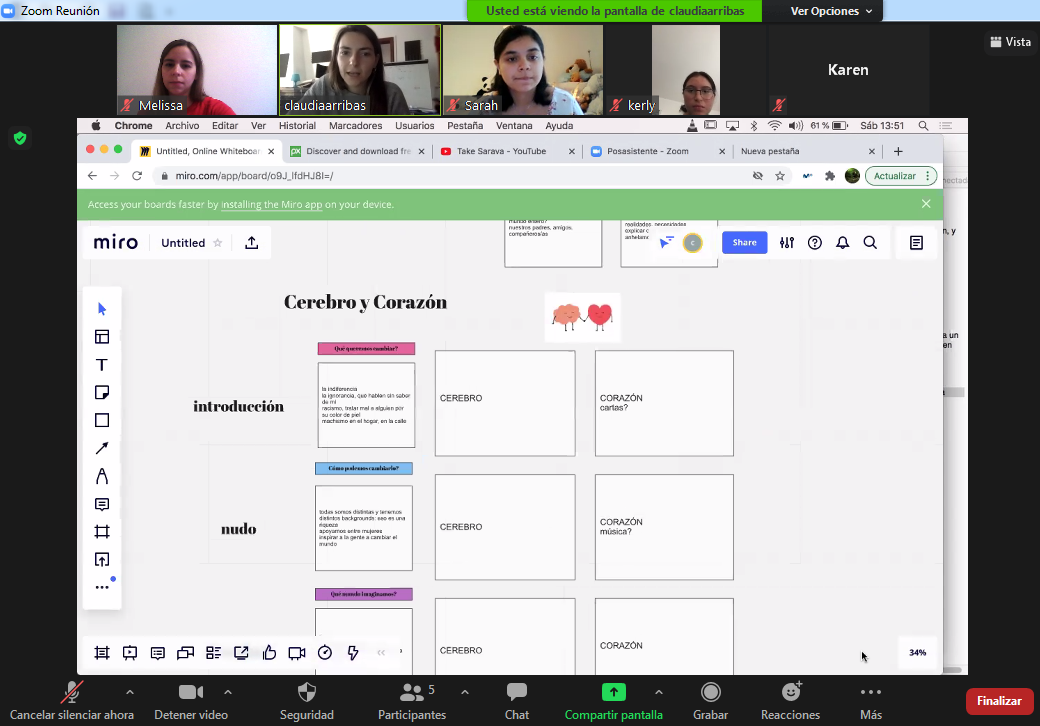The image size is (1040, 726).
Task: Open the Historial menu
Action: click(x=297, y=125)
